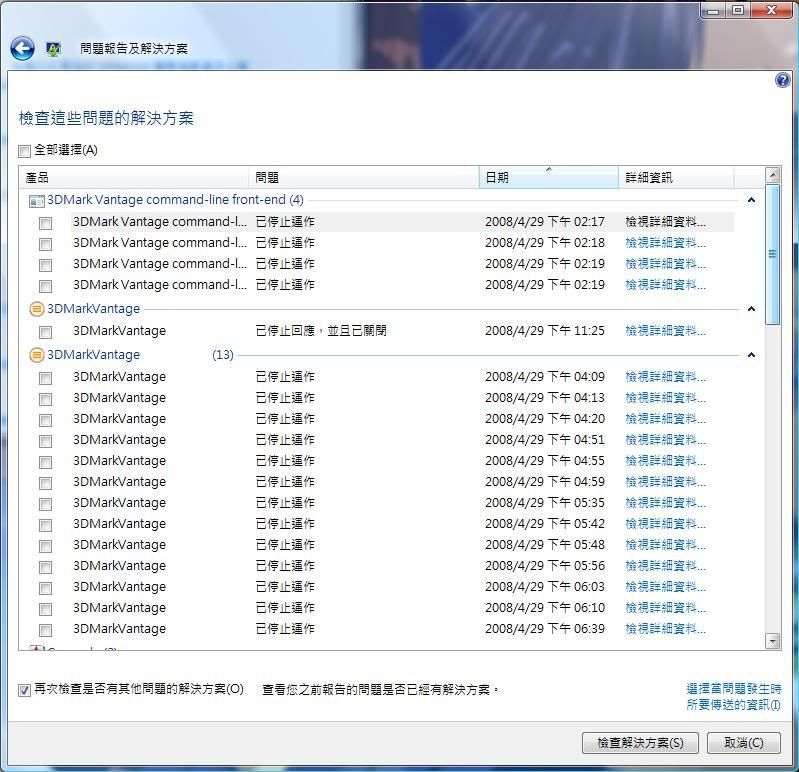Click the scrollbar up arrow
Screen dimensions: 799x772
773,175
